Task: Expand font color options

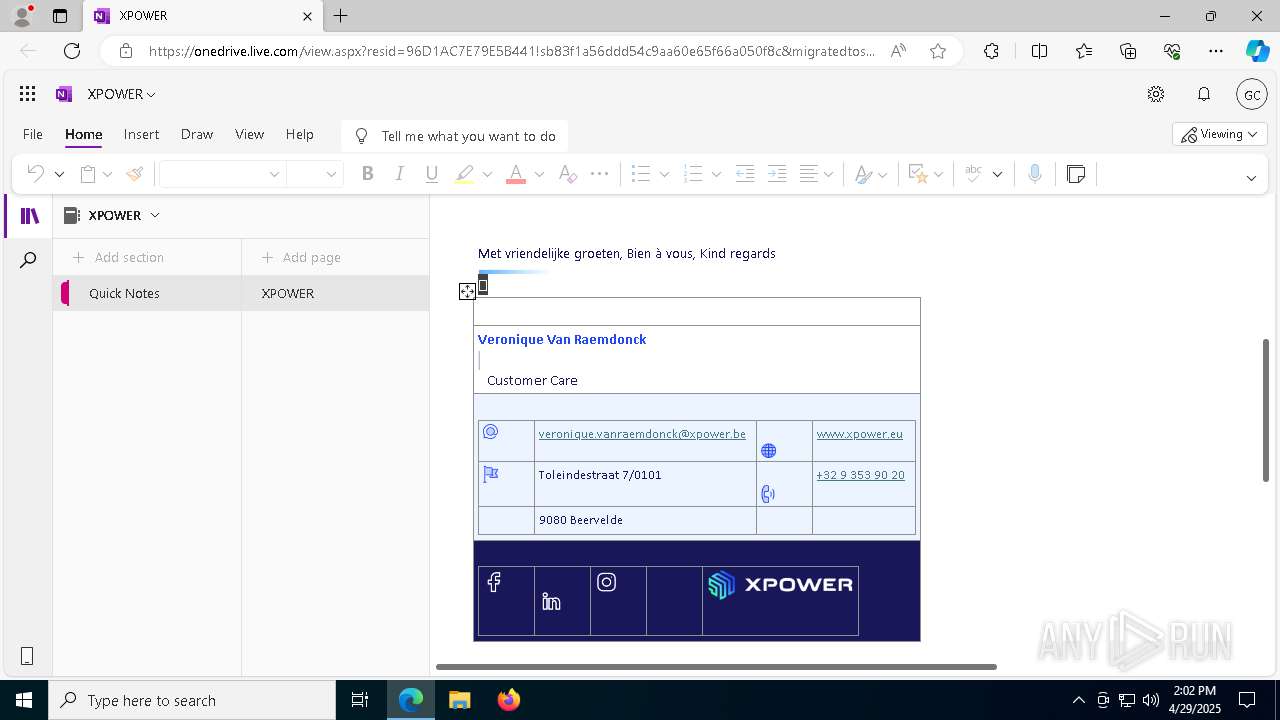Action: click(x=539, y=174)
